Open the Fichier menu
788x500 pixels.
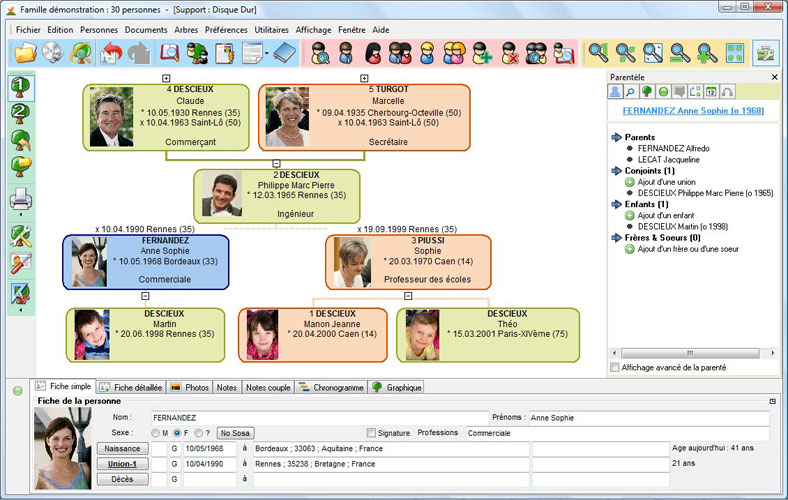tap(28, 30)
